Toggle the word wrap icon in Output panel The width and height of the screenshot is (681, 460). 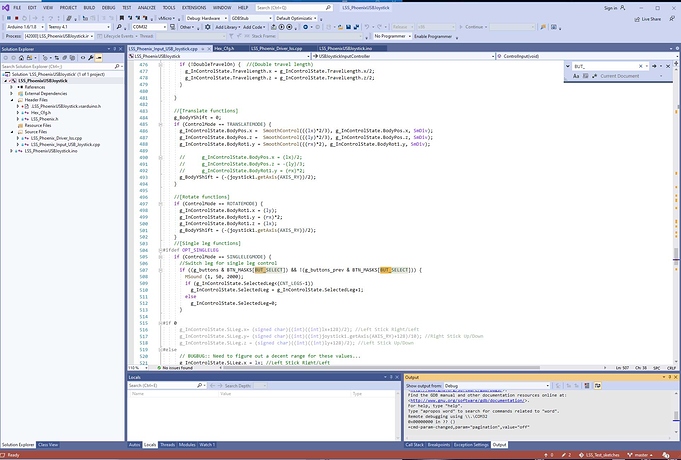(x=598, y=386)
